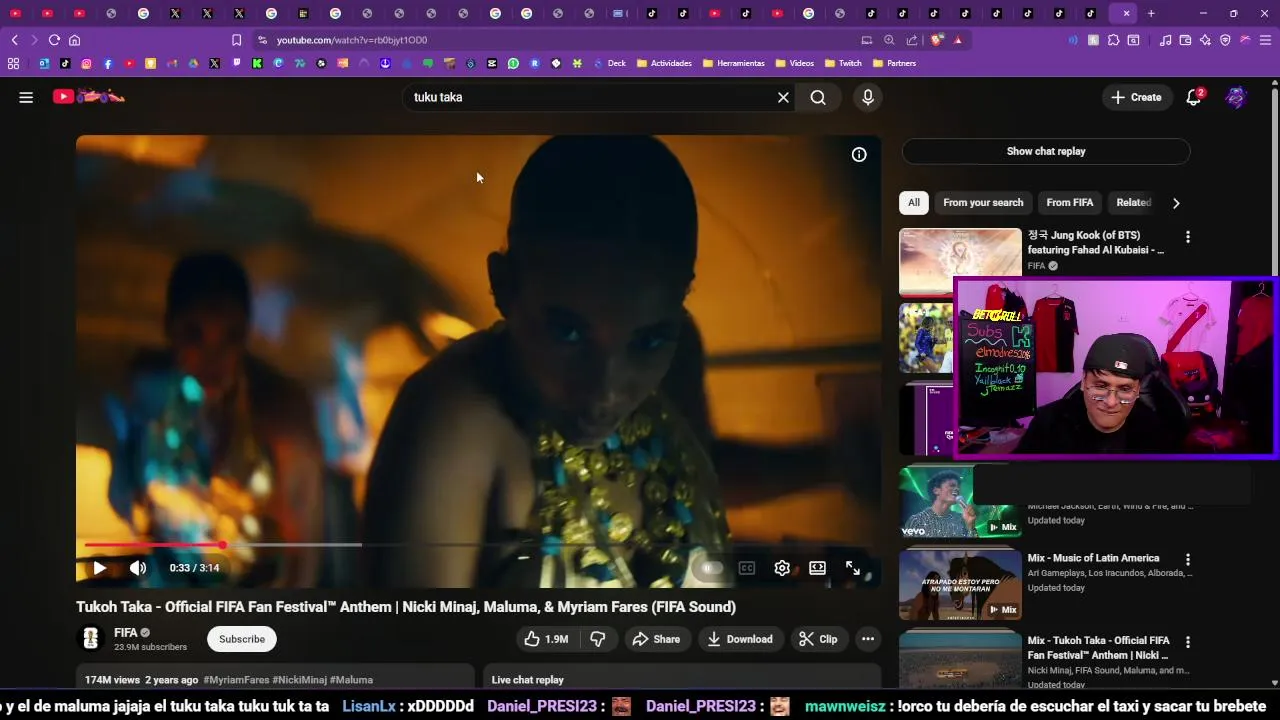
Task: Open Brave Shields lion icon
Action: [936, 40]
